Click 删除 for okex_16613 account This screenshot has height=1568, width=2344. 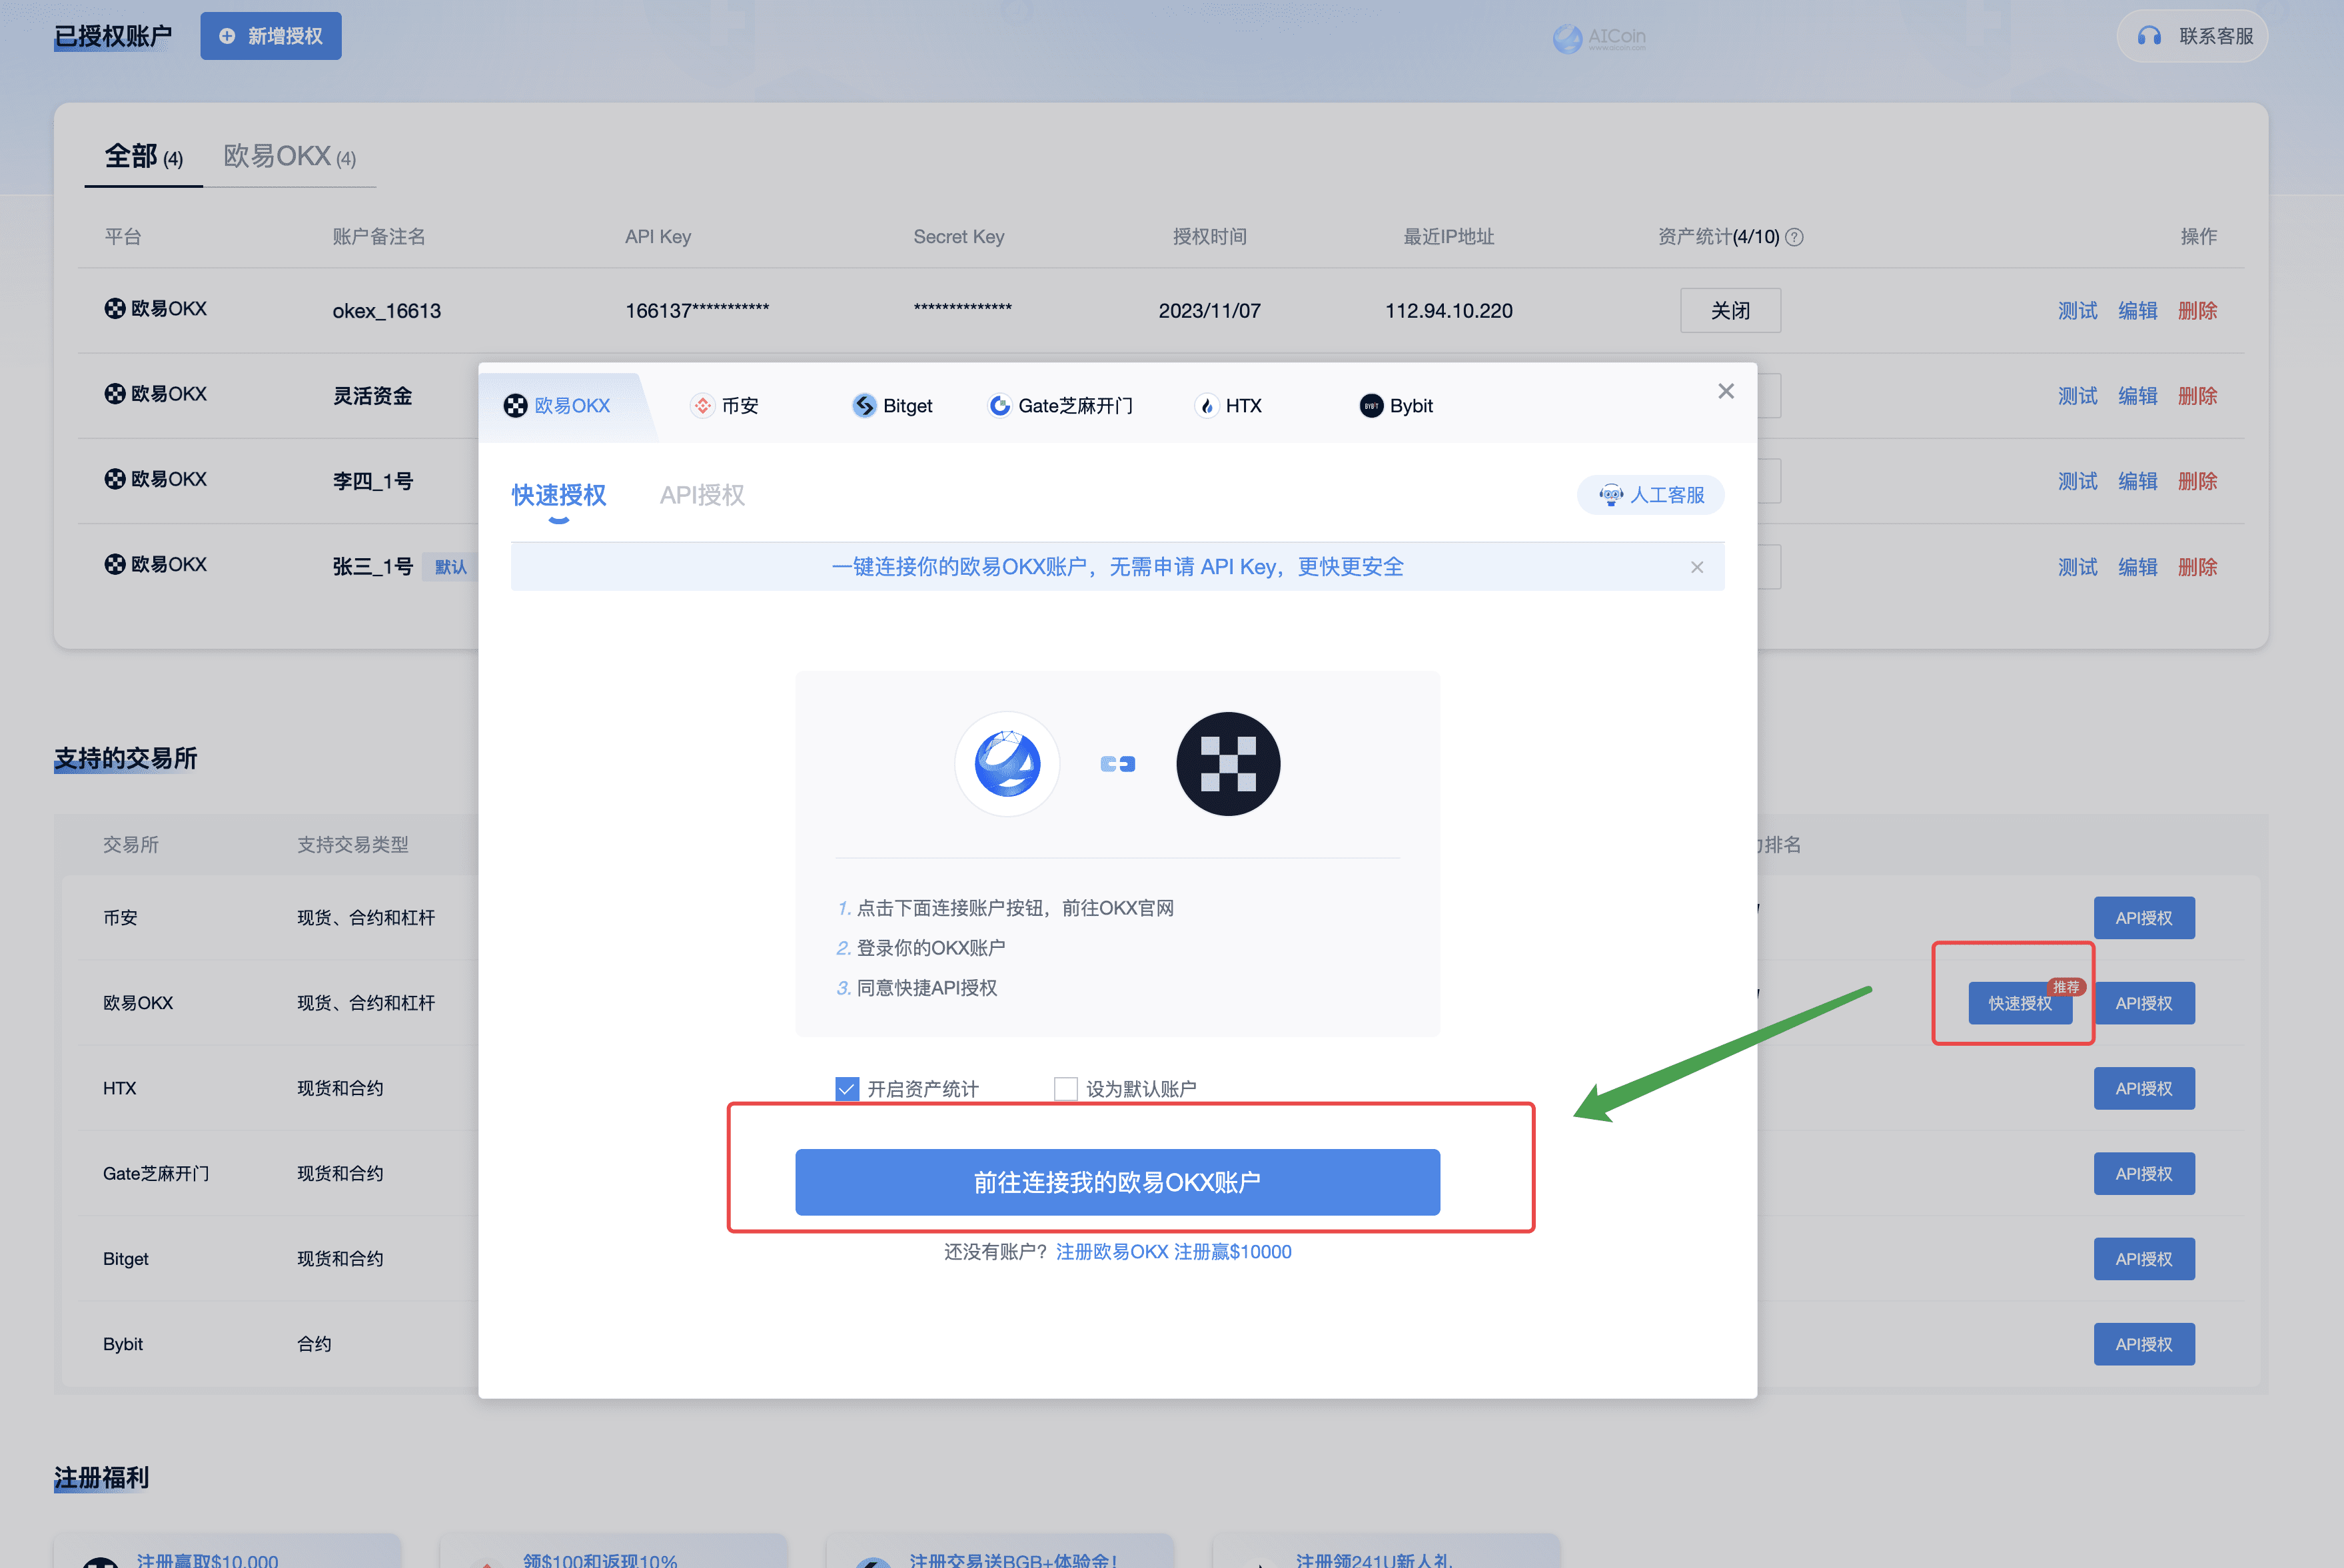coord(2197,311)
